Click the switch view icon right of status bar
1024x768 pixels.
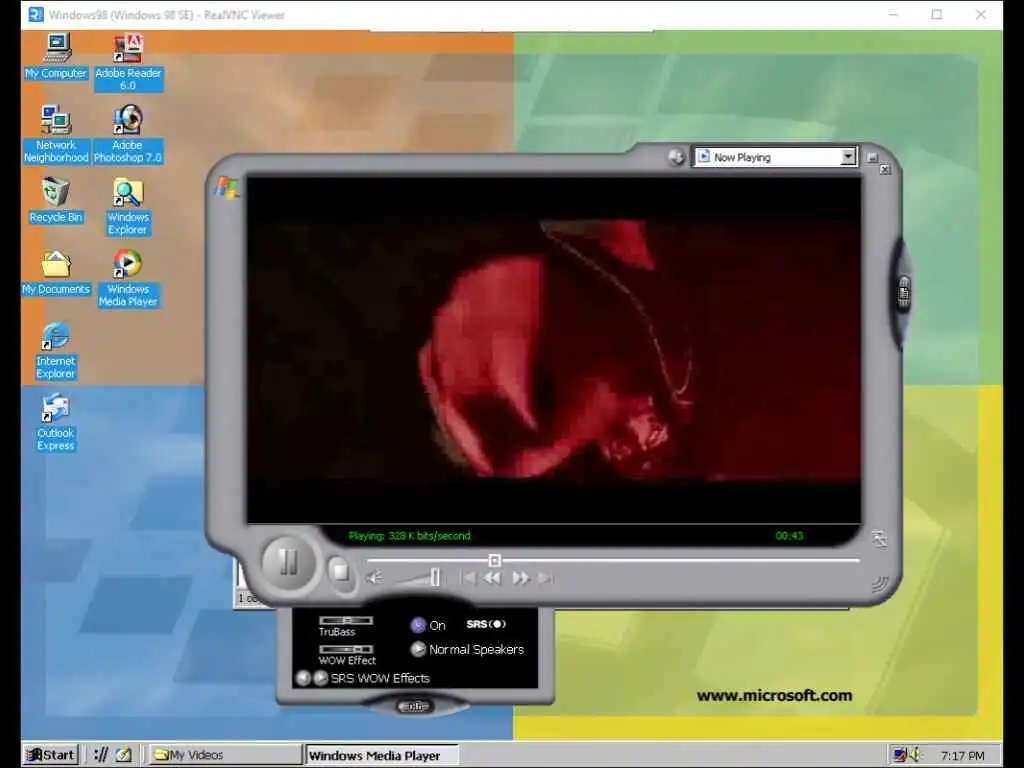point(879,539)
